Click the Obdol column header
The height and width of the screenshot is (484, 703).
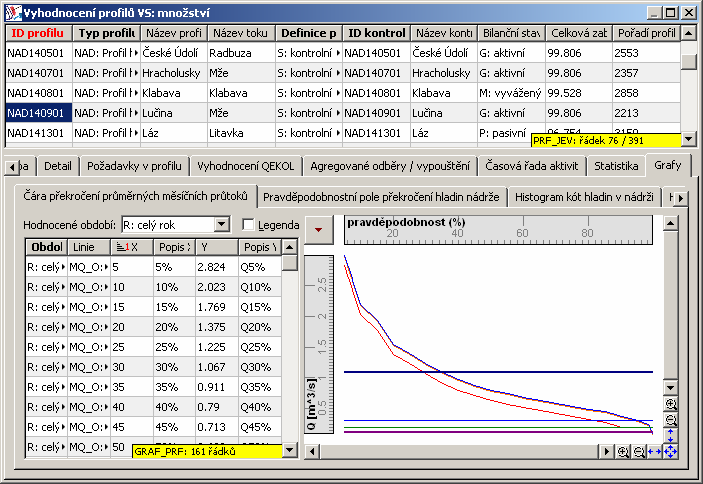pyautogui.click(x=47, y=247)
